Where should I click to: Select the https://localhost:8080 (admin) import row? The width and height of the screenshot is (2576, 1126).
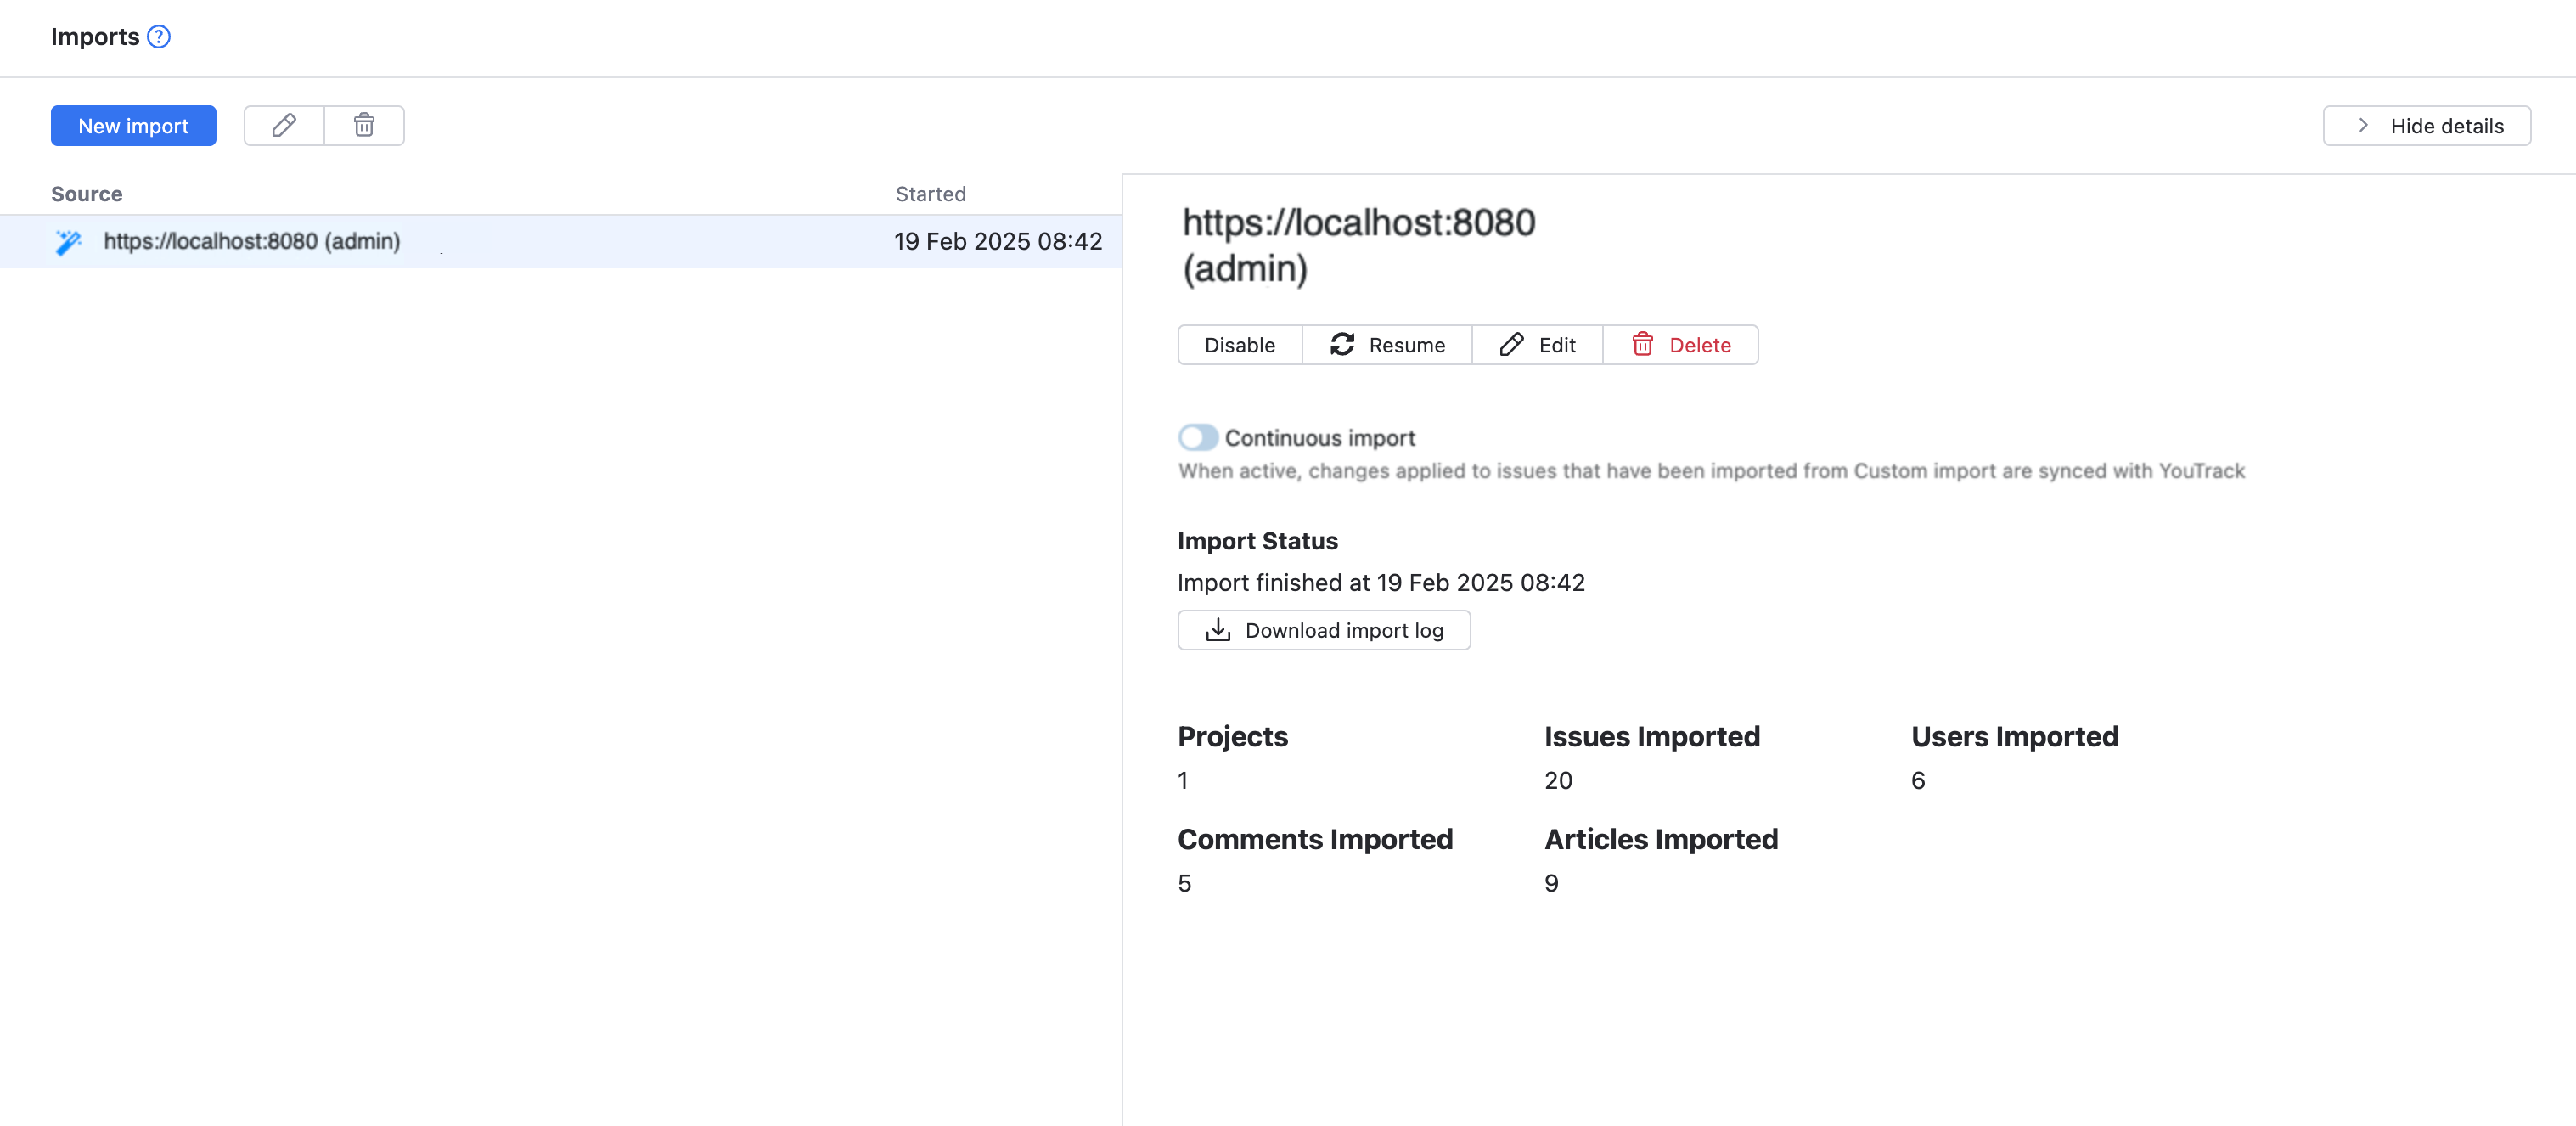[x=252, y=242]
